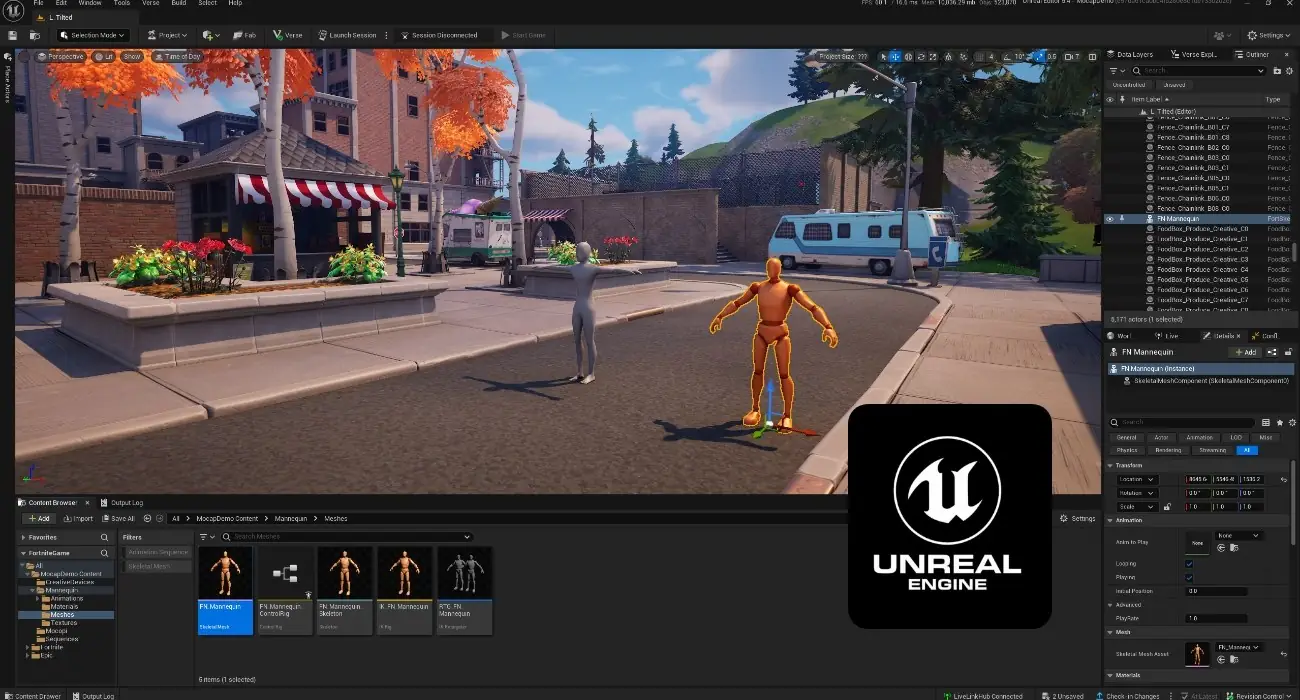Select the IK_FN_Mannequin asset thumbnail
The image size is (1300, 700).
tap(405, 572)
